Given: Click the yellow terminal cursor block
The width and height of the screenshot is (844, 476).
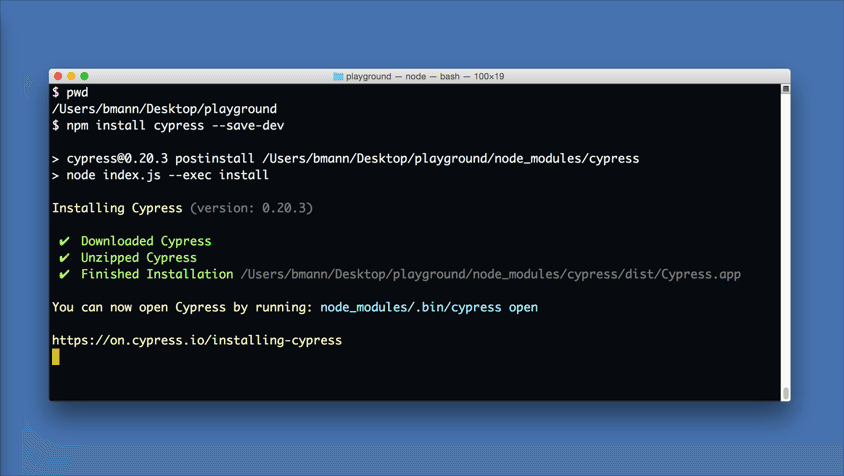Looking at the screenshot, I should (55, 356).
